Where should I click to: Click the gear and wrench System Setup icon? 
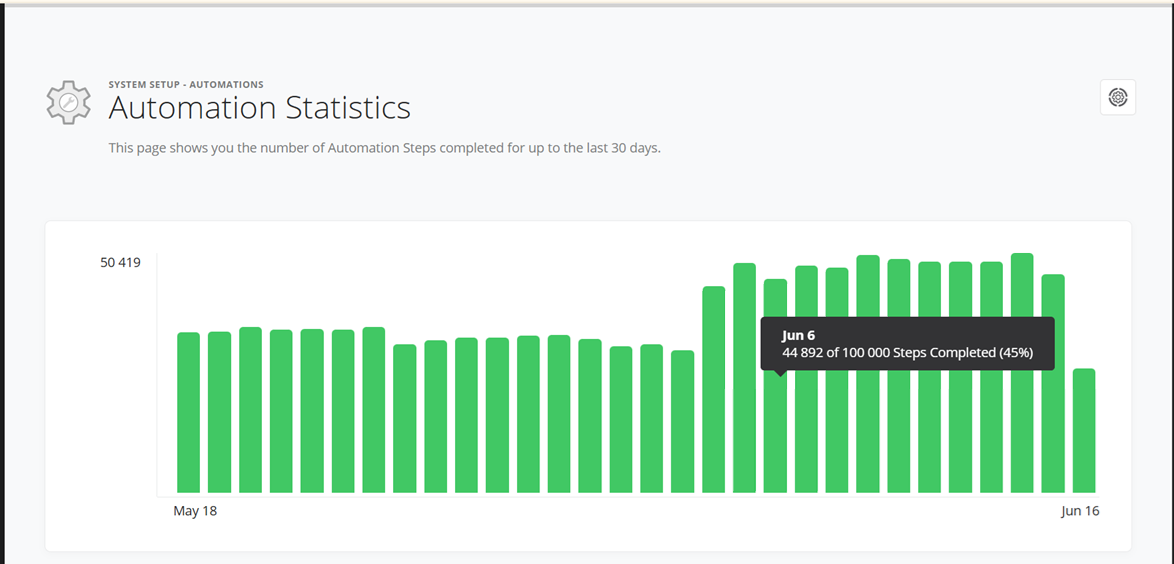coord(68,102)
